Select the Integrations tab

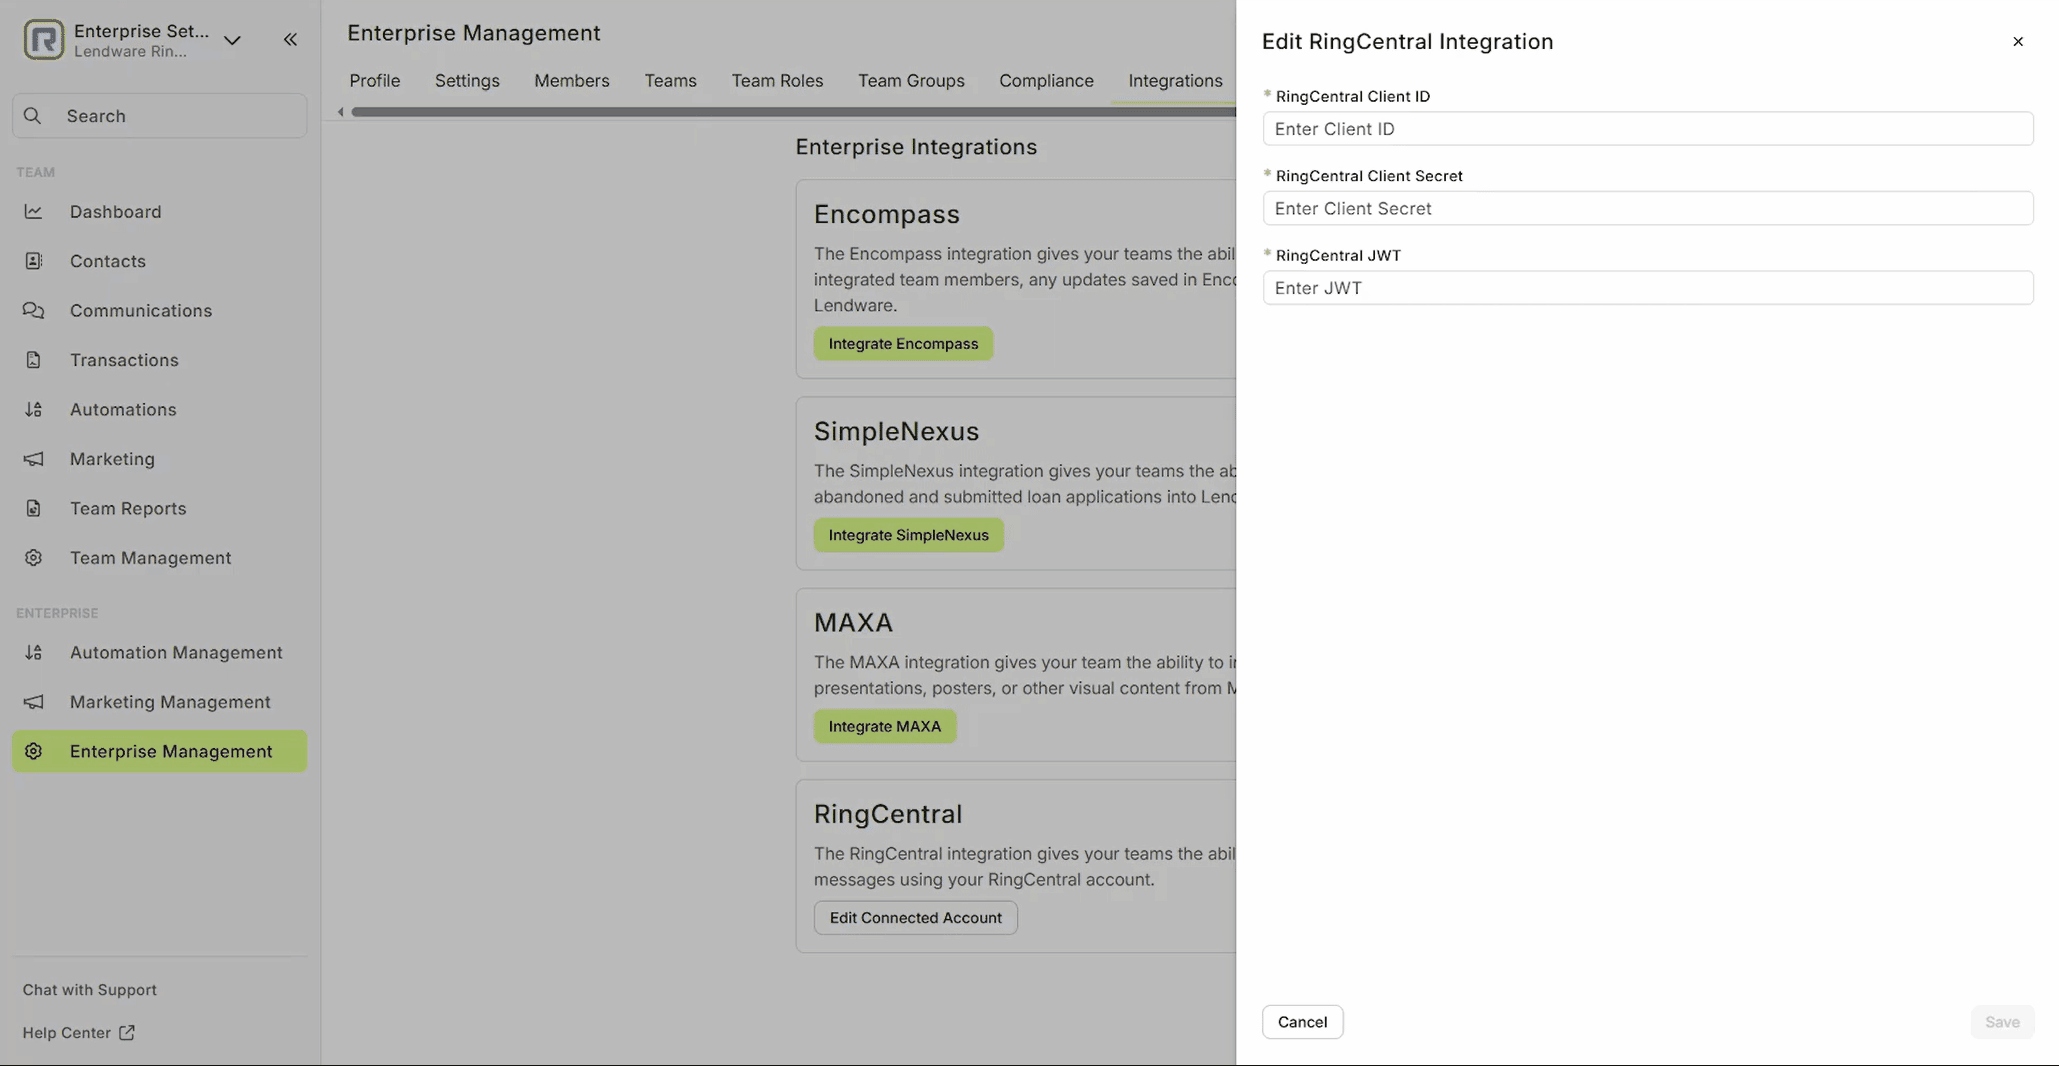tap(1175, 81)
